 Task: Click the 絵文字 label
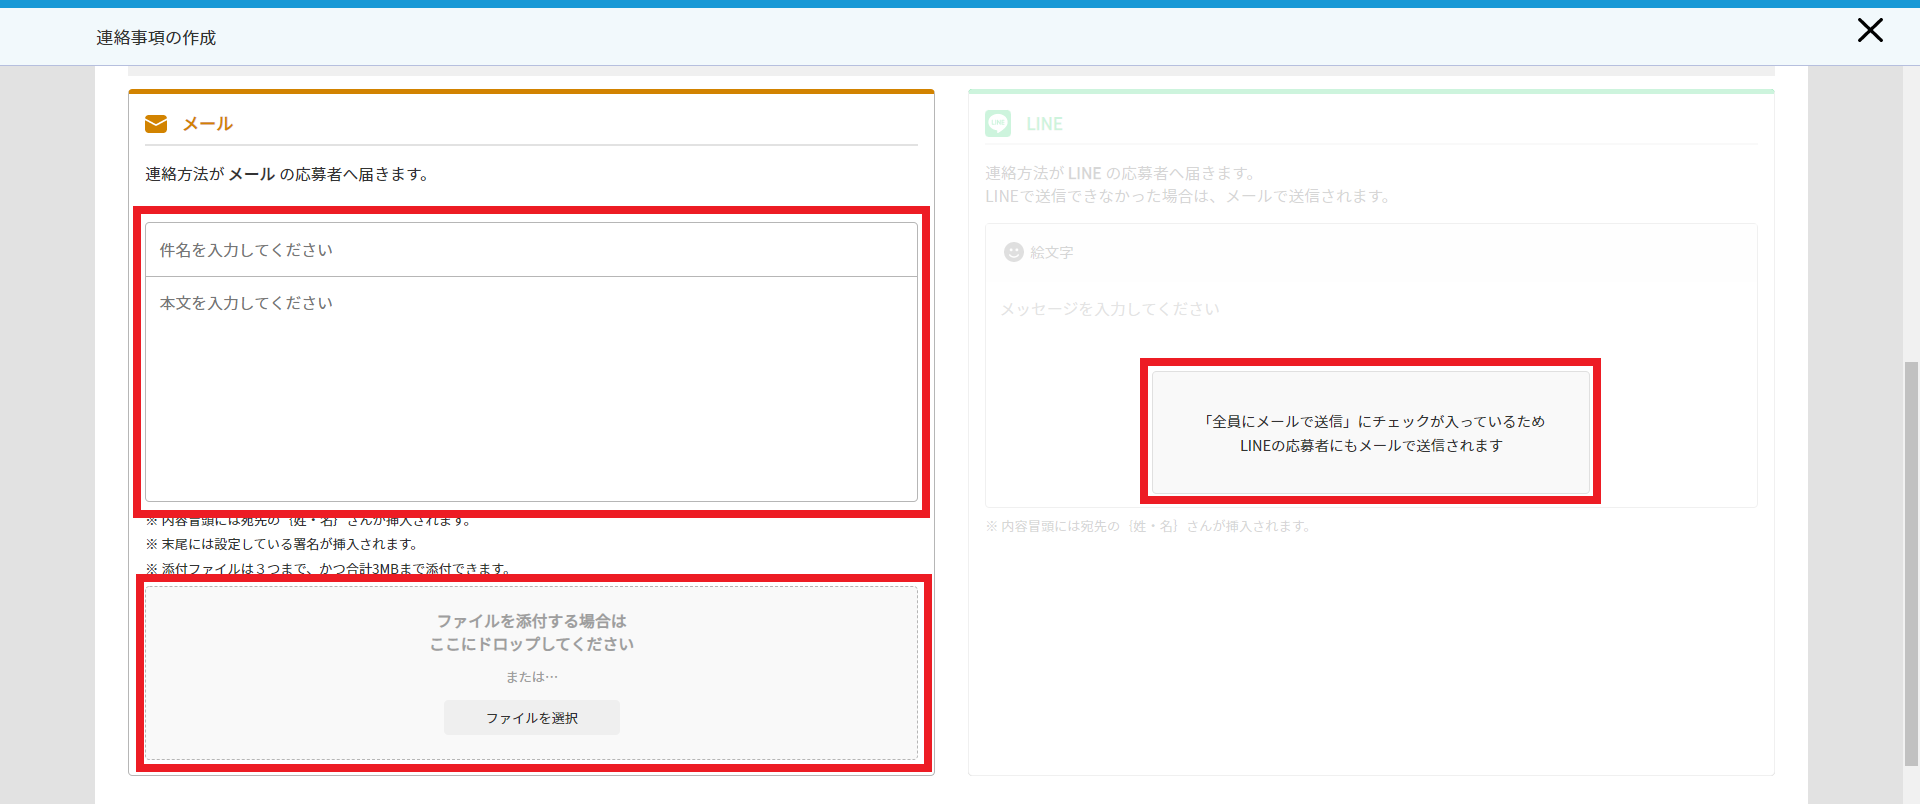[1051, 253]
